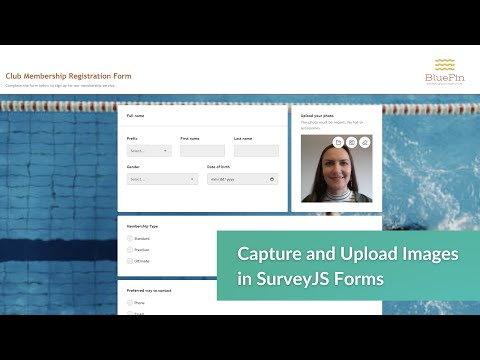Click the camera icon to capture a photo
480x360 pixels.
click(352, 142)
